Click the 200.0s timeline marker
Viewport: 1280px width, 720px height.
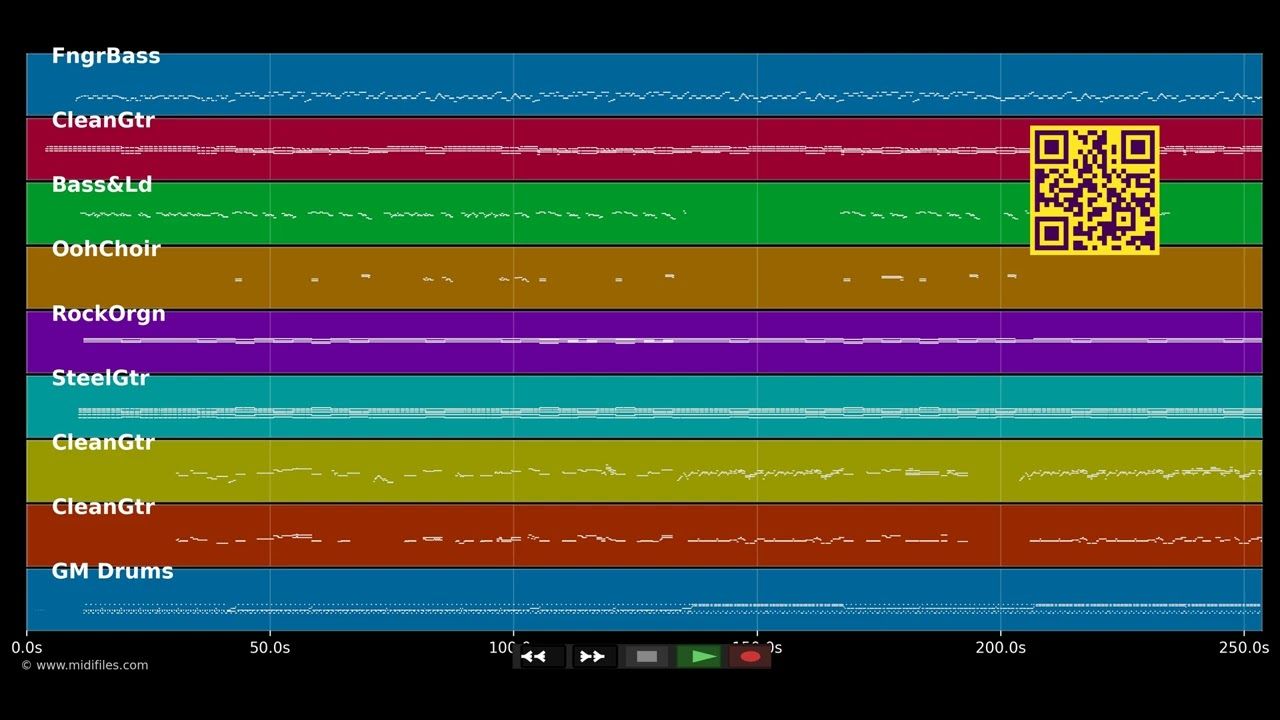tap(1000, 648)
